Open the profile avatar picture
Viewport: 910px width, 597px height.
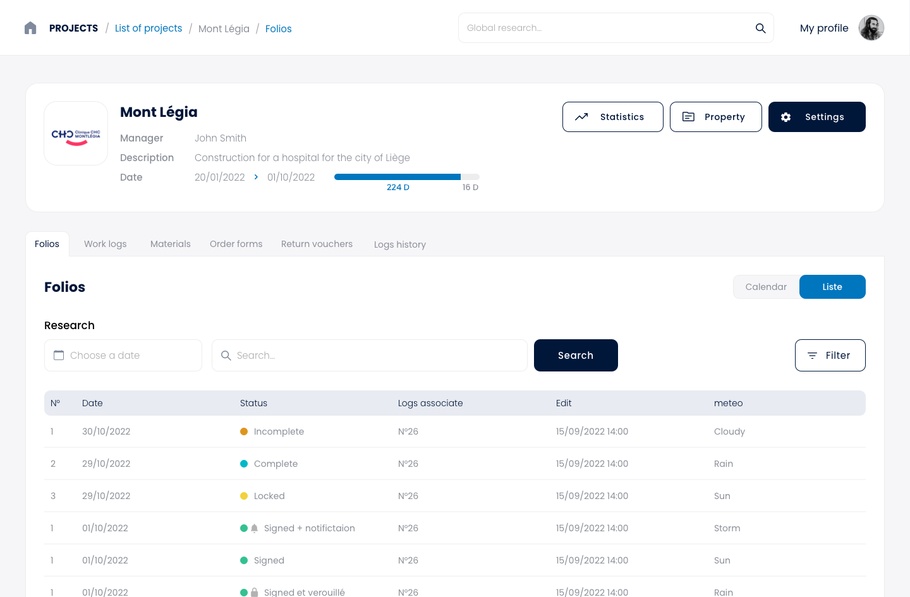click(871, 28)
